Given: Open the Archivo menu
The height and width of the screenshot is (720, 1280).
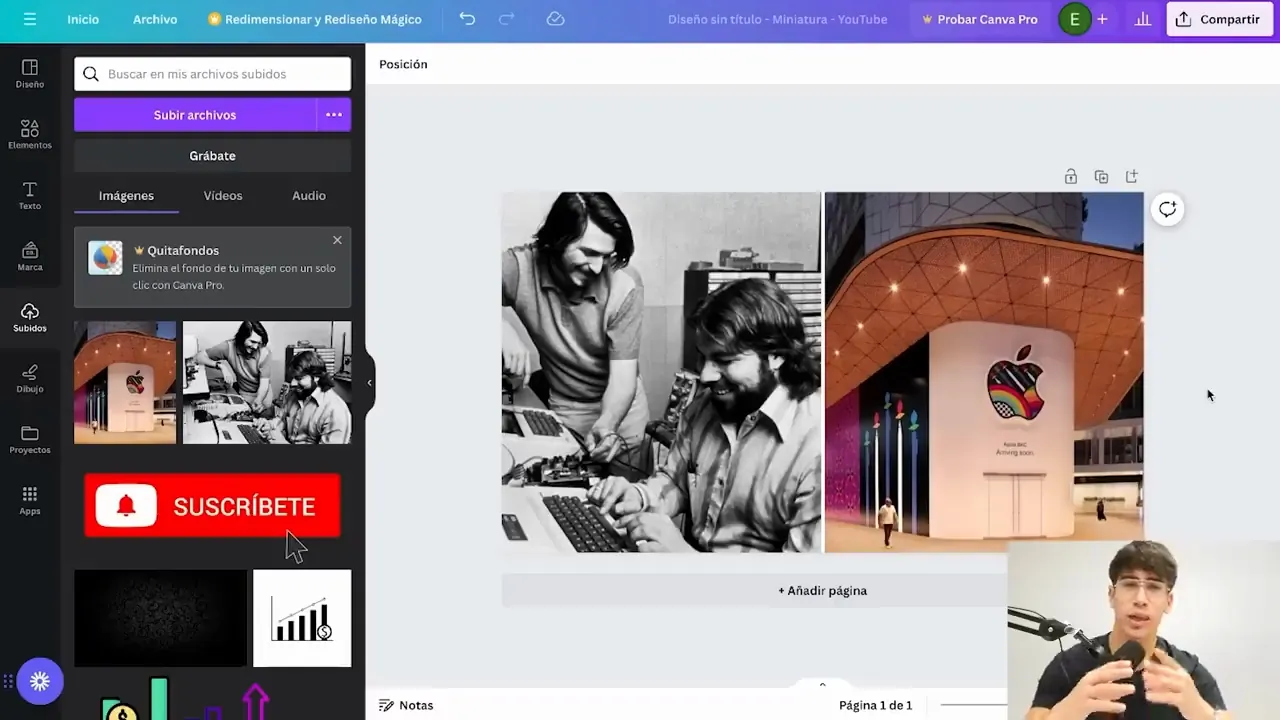Looking at the screenshot, I should coord(155,19).
